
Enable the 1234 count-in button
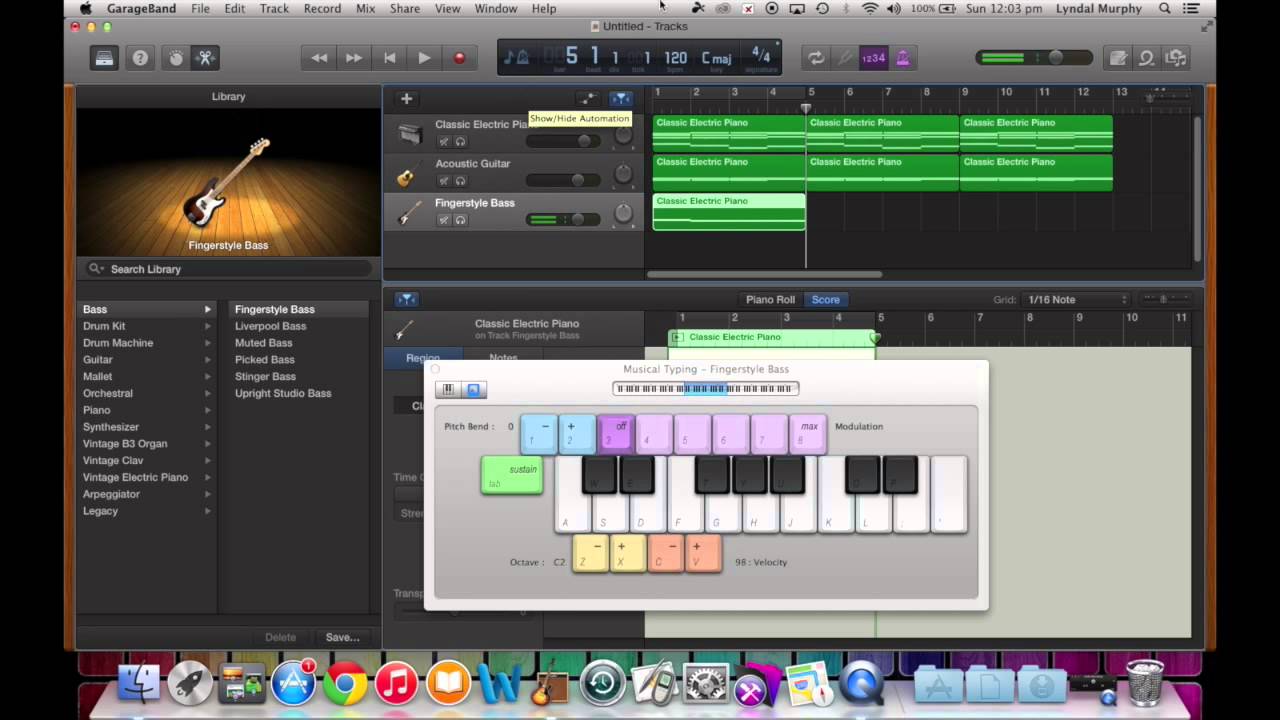click(x=873, y=58)
